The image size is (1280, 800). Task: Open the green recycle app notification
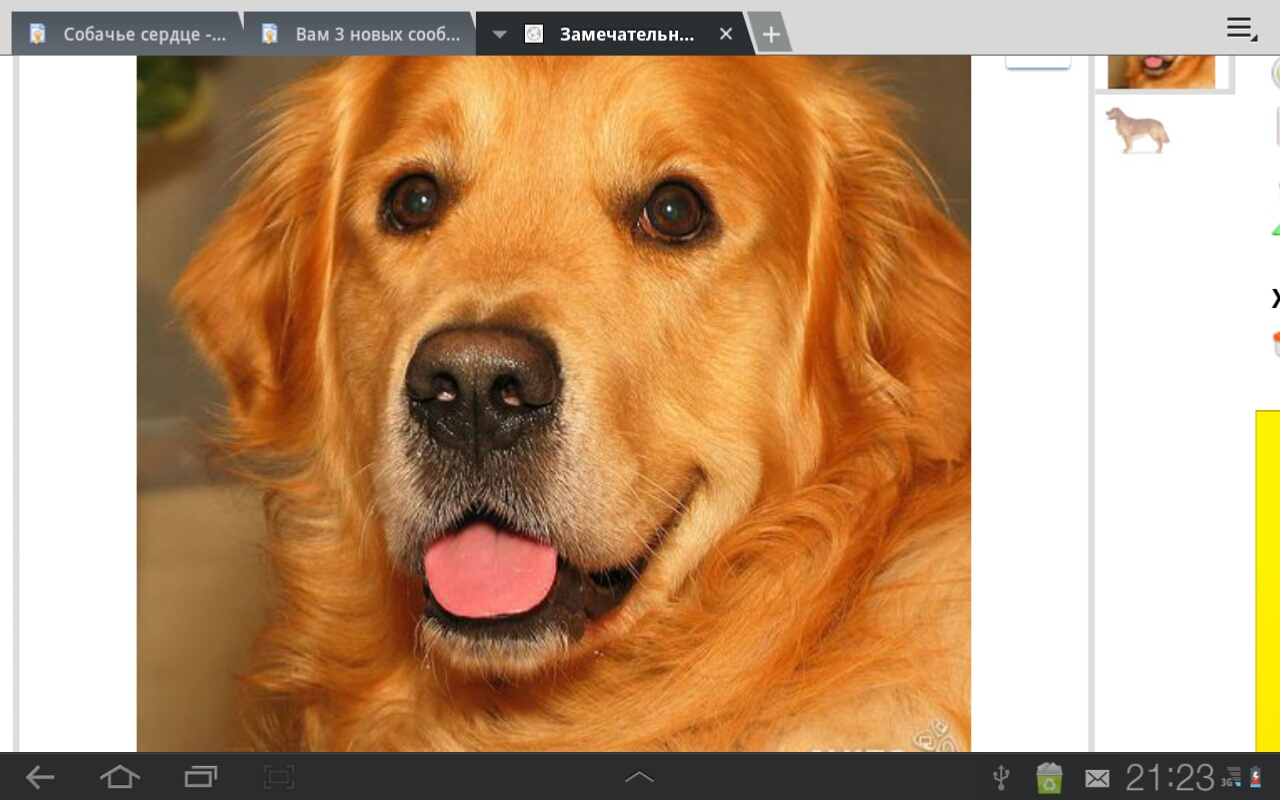click(1049, 777)
